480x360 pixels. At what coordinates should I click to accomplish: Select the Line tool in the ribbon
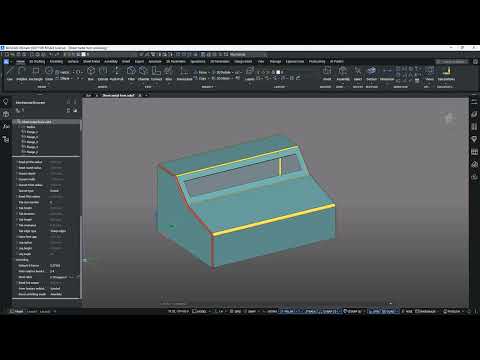10,74
